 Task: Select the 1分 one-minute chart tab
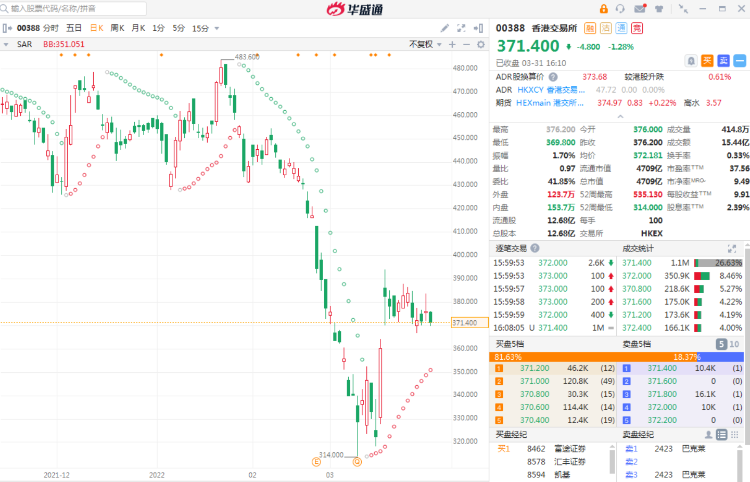coord(158,28)
